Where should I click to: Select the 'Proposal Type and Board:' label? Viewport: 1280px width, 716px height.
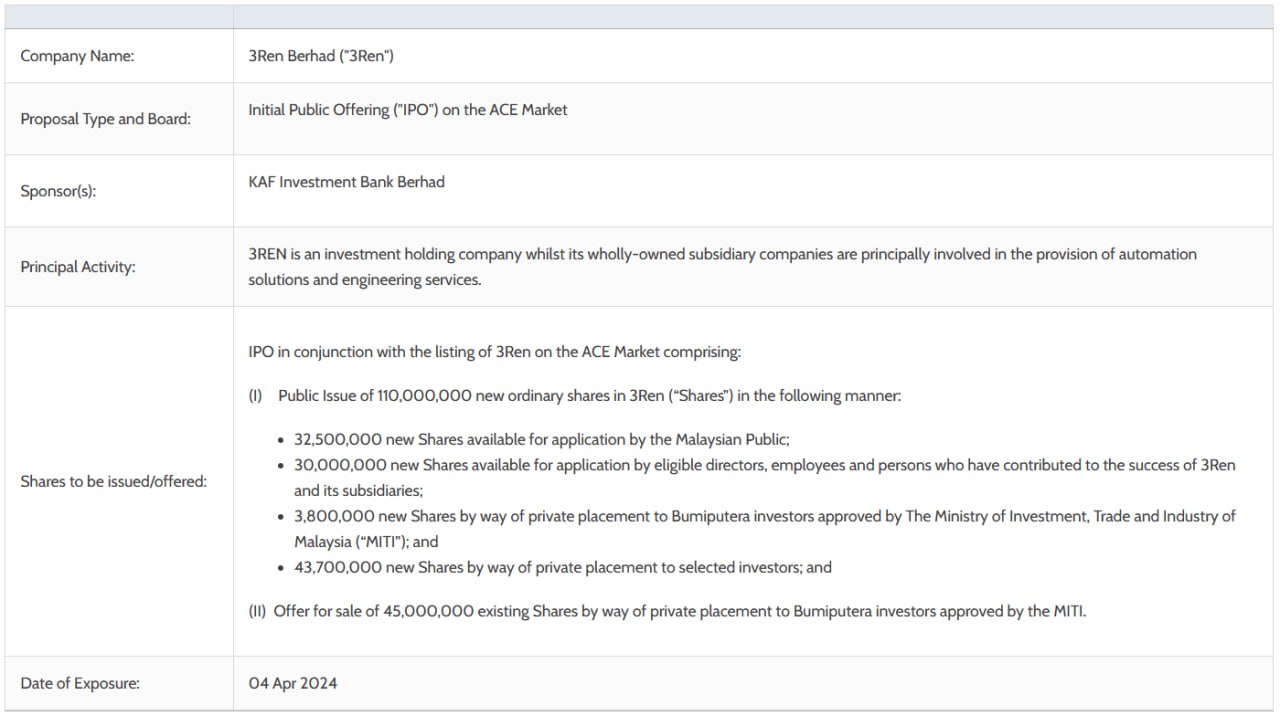(x=105, y=119)
